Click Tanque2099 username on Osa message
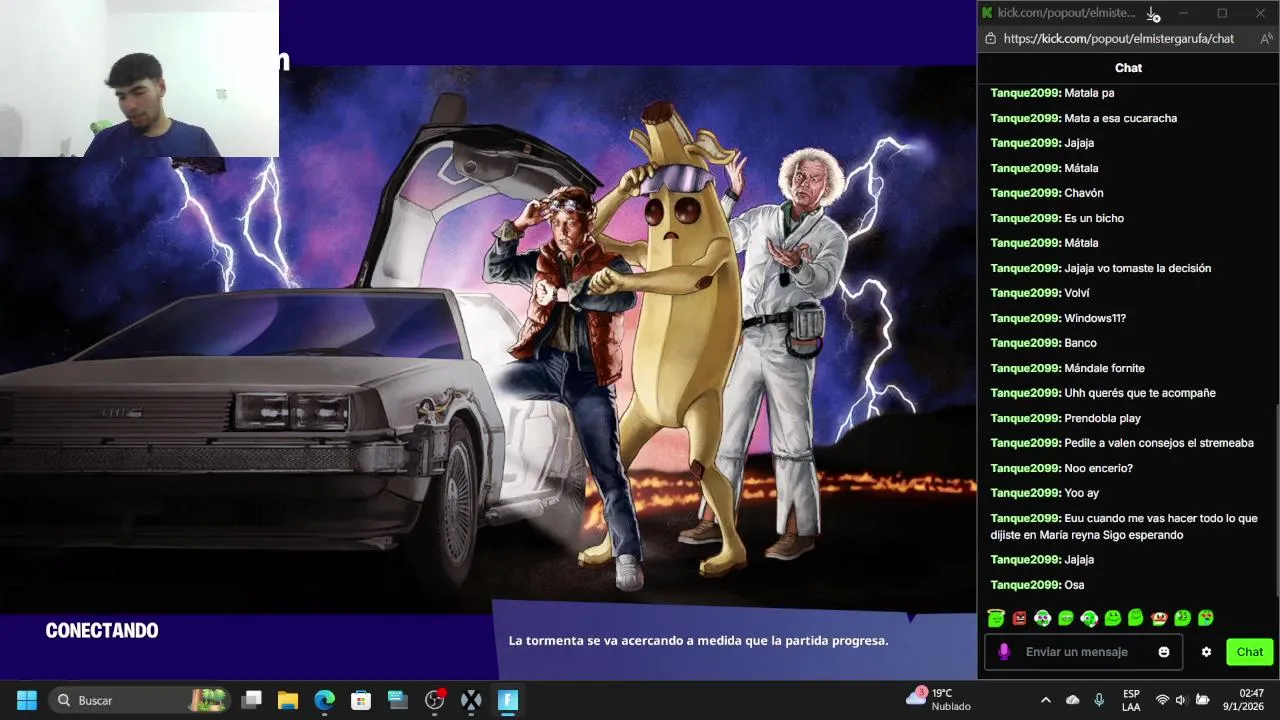Image resolution: width=1280 pixels, height=720 pixels. tap(1026, 585)
